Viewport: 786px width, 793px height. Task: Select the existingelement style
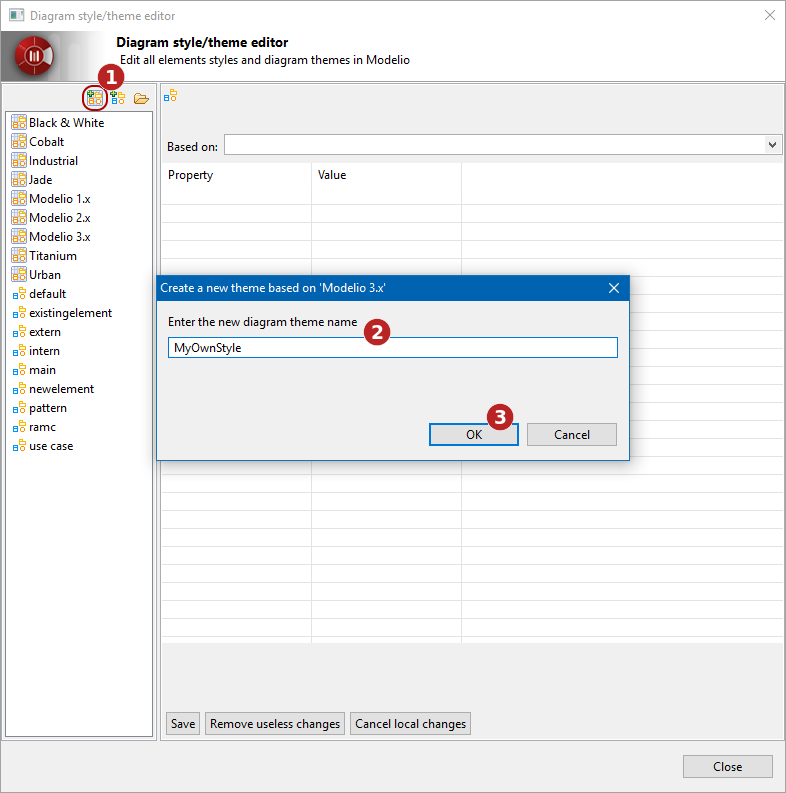70,313
